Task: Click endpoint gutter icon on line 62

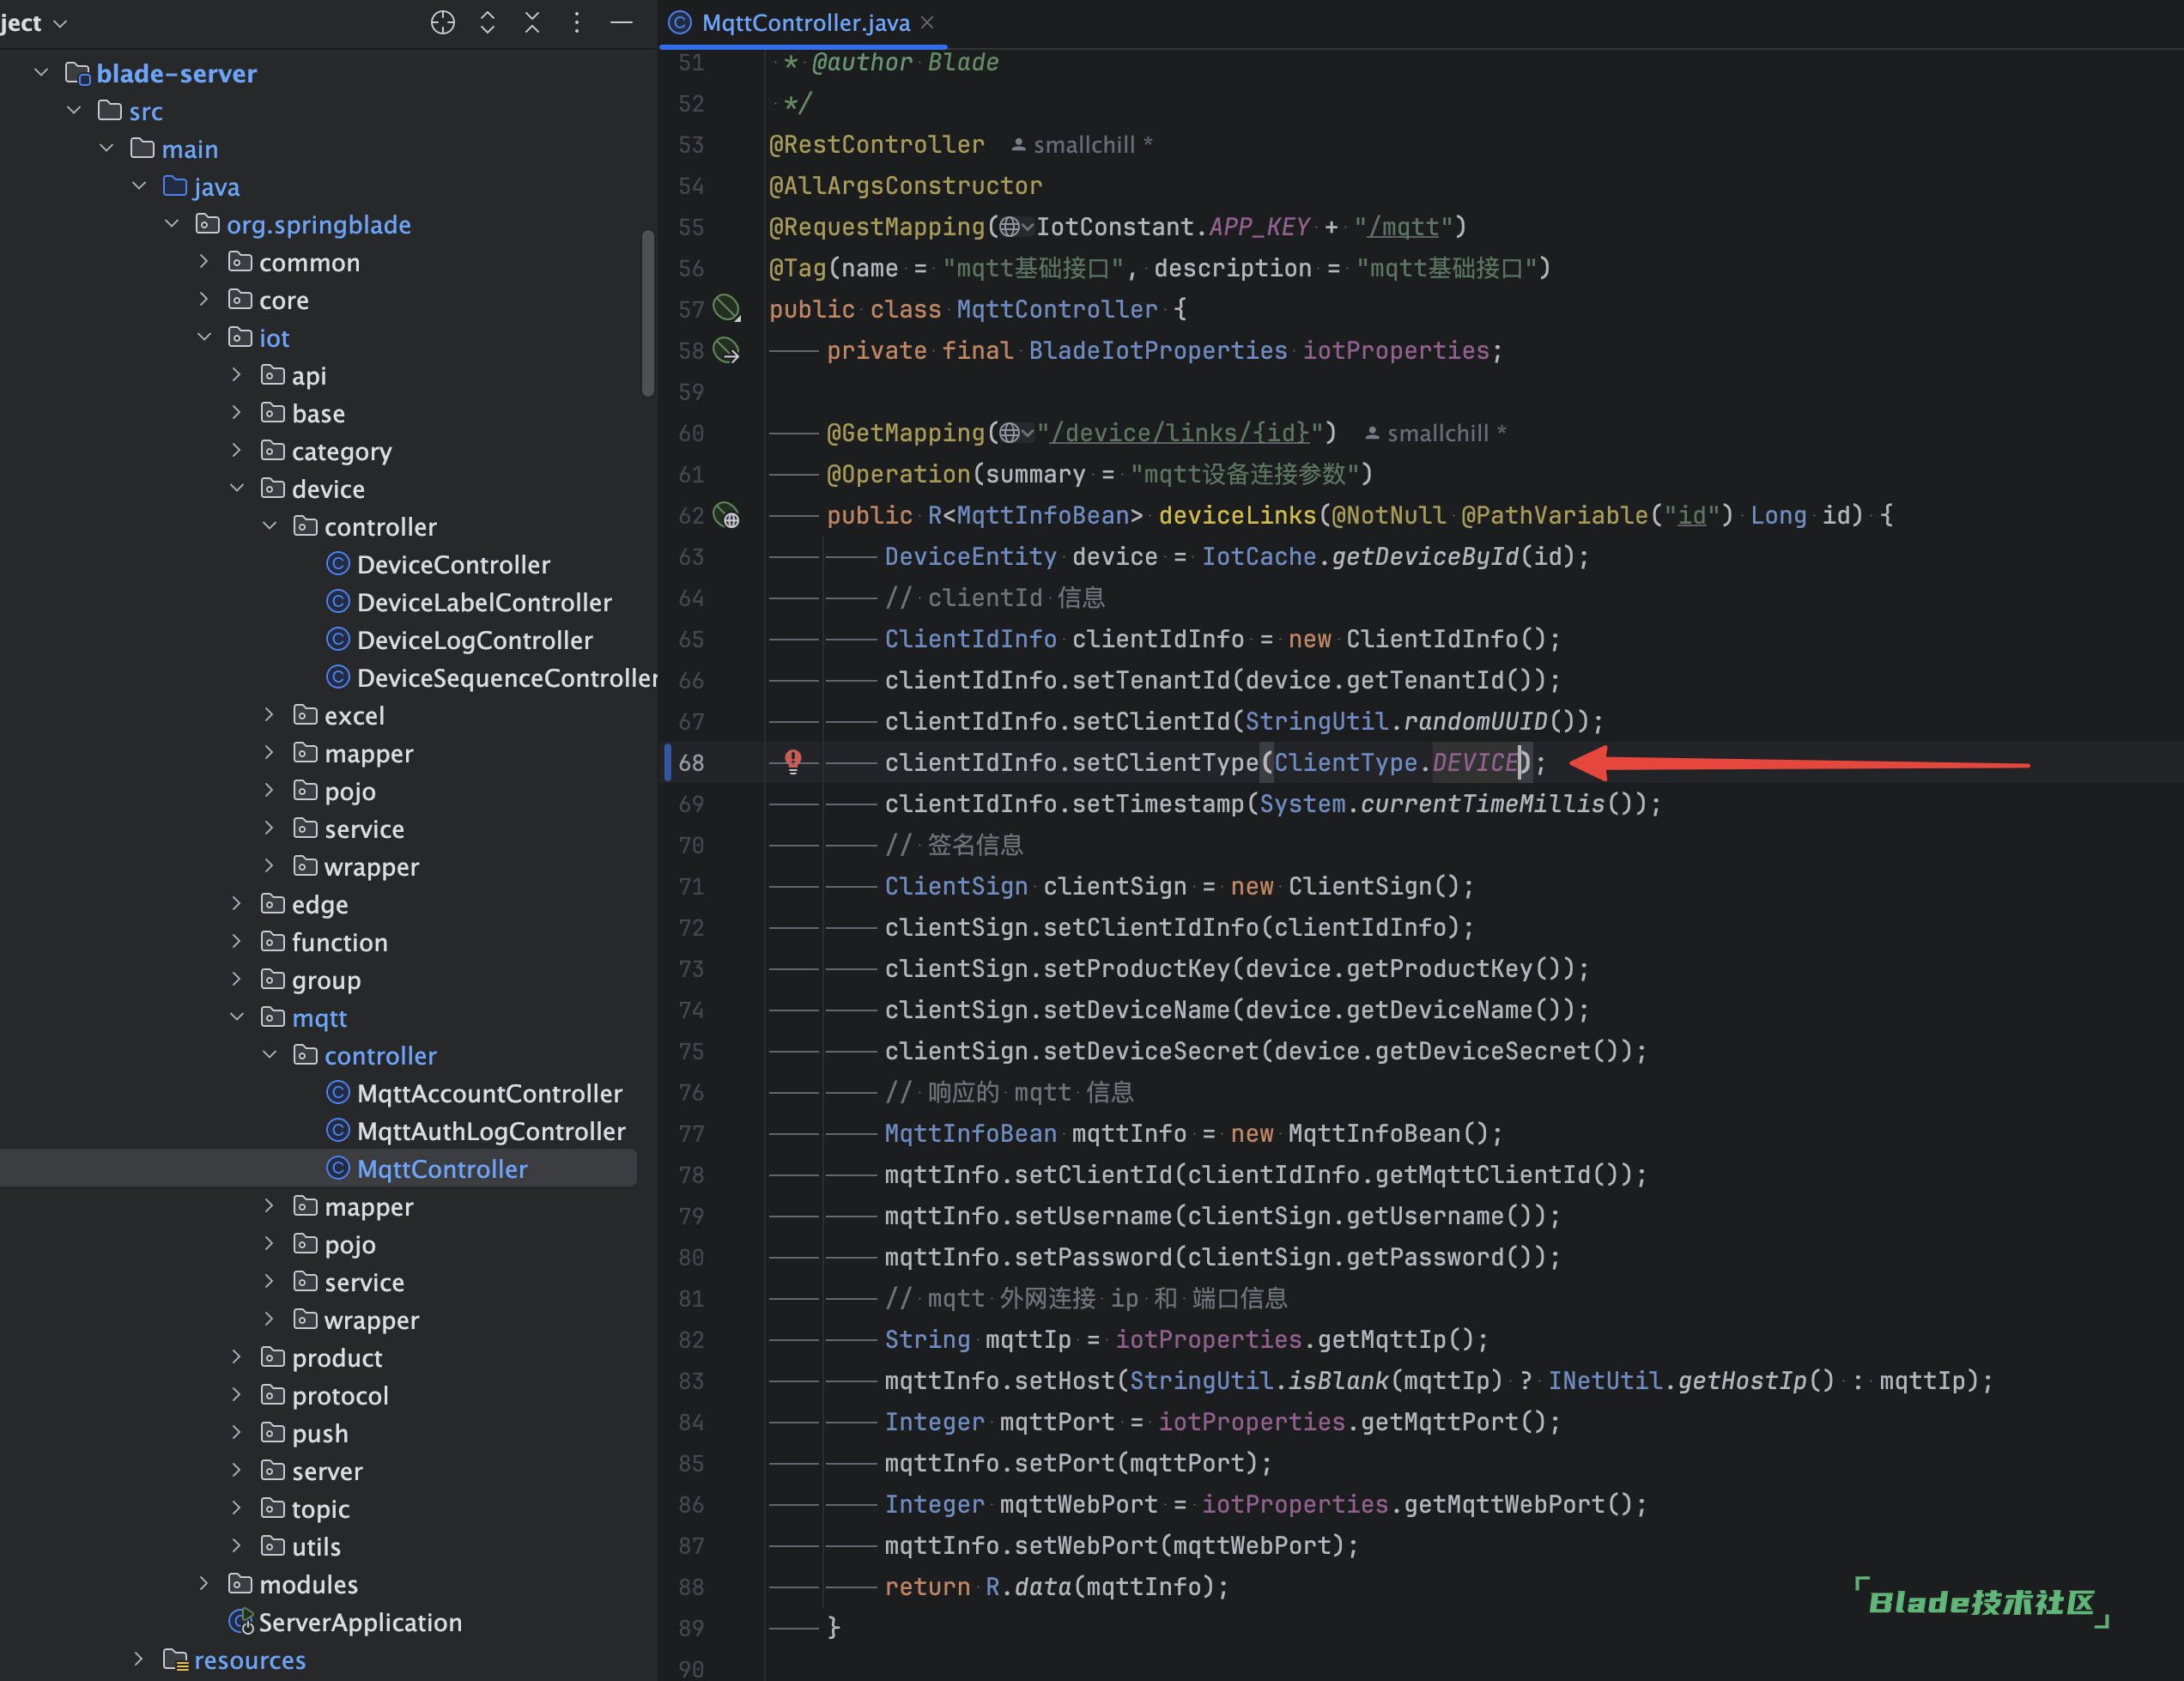Action: [x=726, y=515]
